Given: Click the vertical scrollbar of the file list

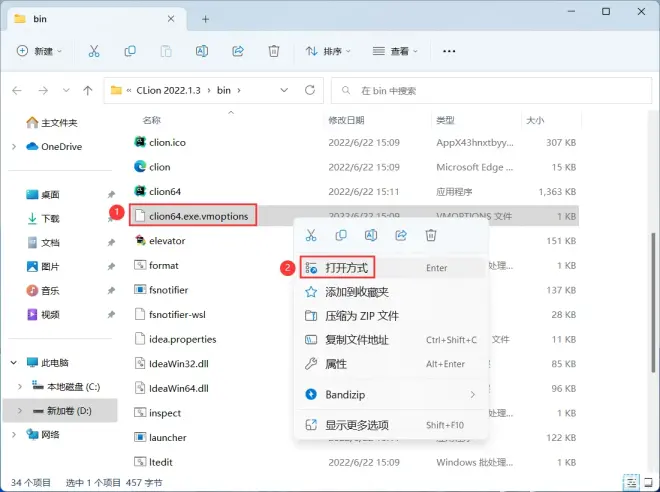Looking at the screenshot, I should (654, 302).
